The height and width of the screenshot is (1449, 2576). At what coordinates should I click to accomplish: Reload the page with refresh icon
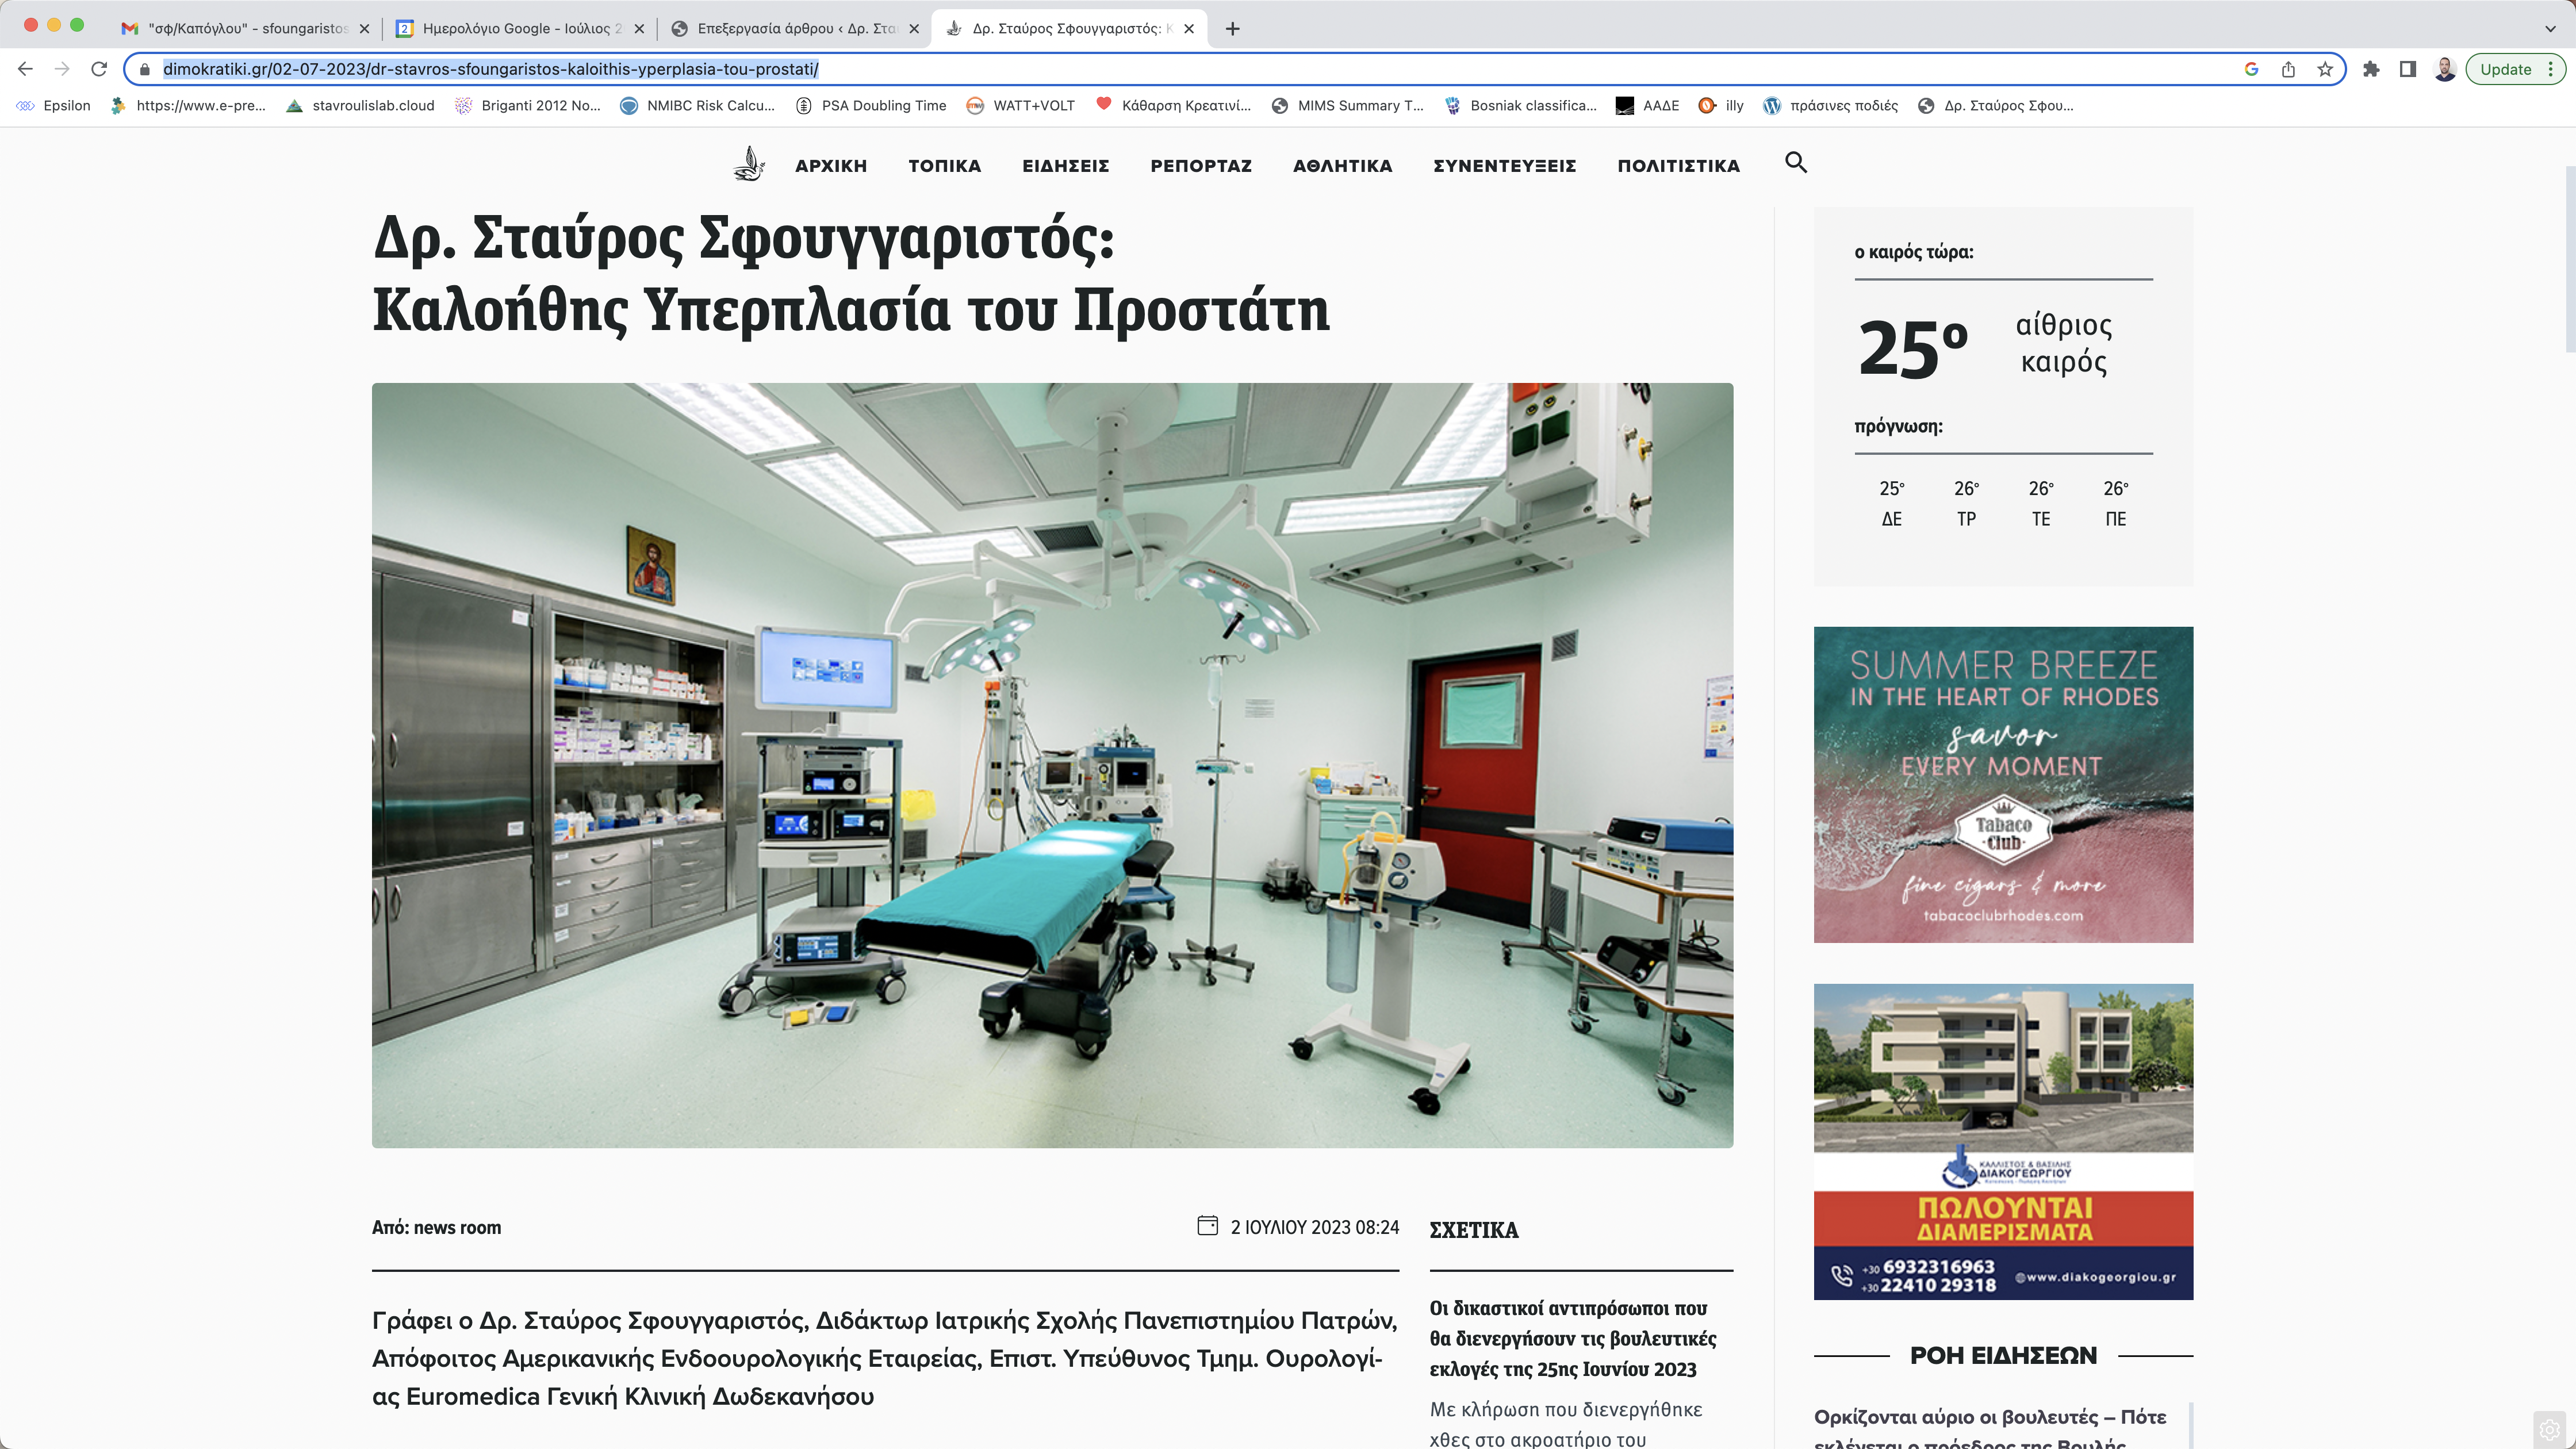[x=98, y=69]
